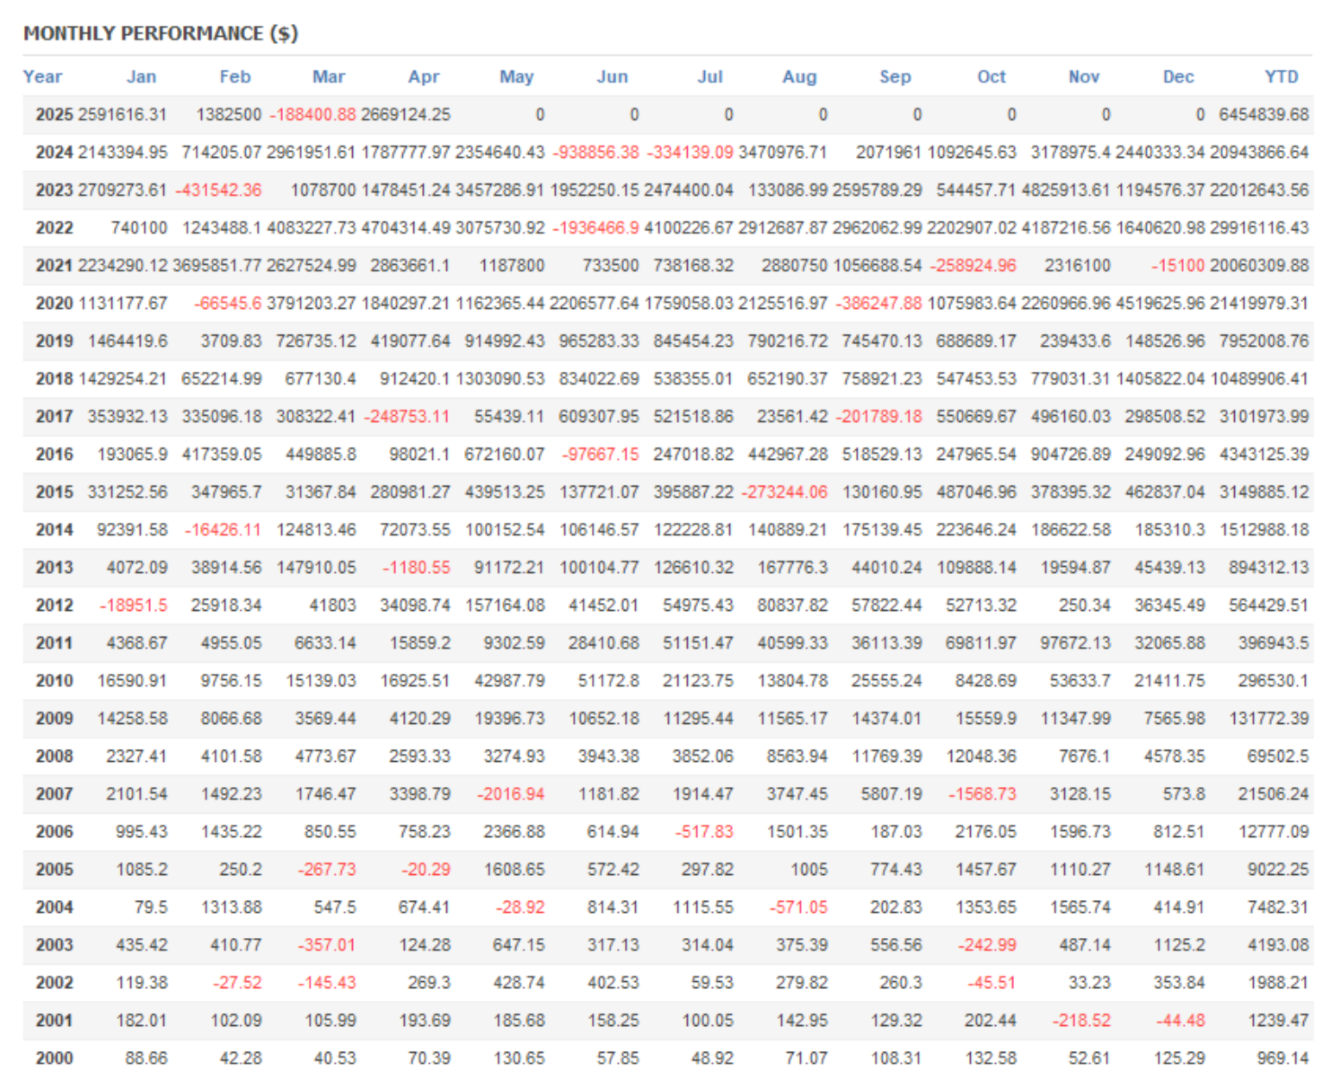
Task: Sort by the Feb column header
Action: pos(236,76)
